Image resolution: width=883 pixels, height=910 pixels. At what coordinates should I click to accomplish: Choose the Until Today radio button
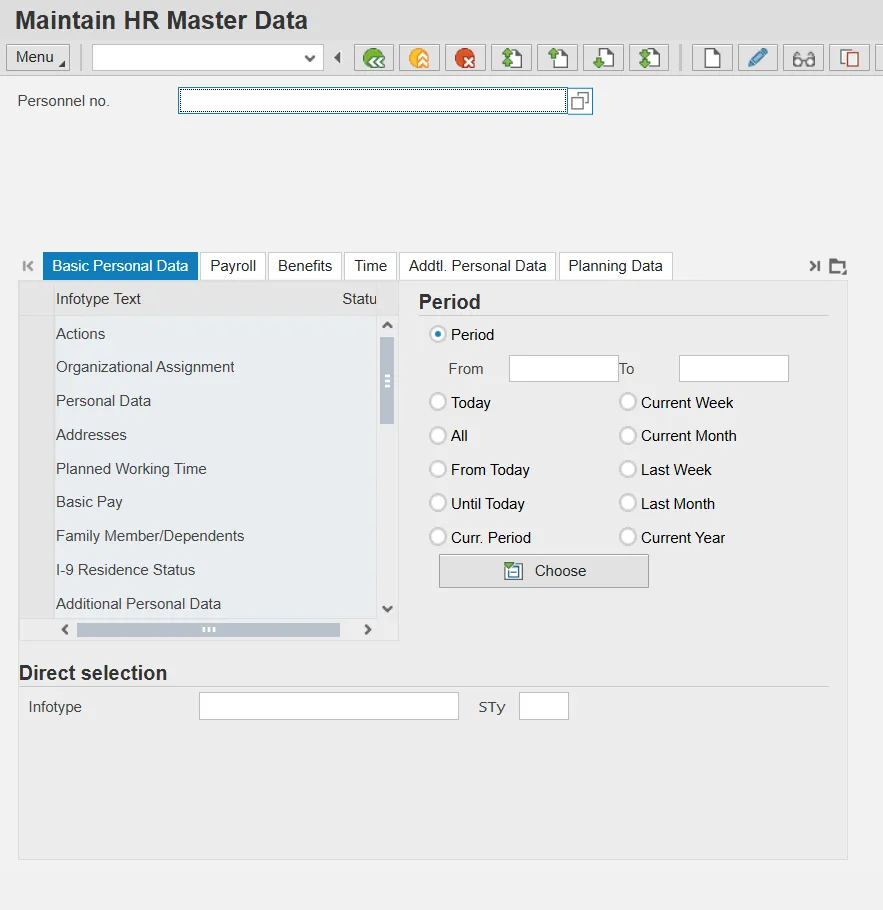point(438,503)
